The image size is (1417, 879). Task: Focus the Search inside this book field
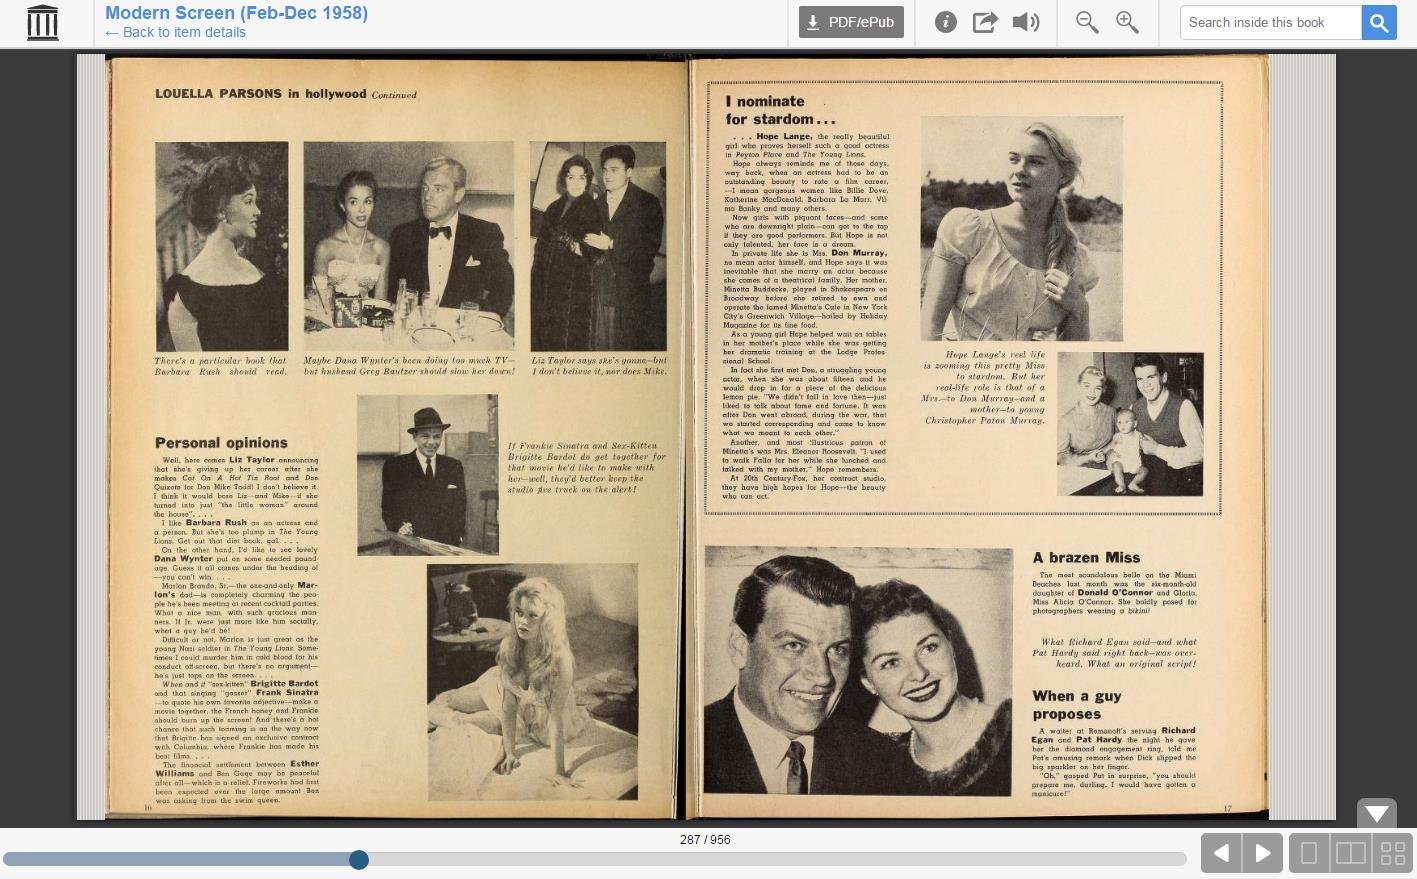click(1271, 22)
